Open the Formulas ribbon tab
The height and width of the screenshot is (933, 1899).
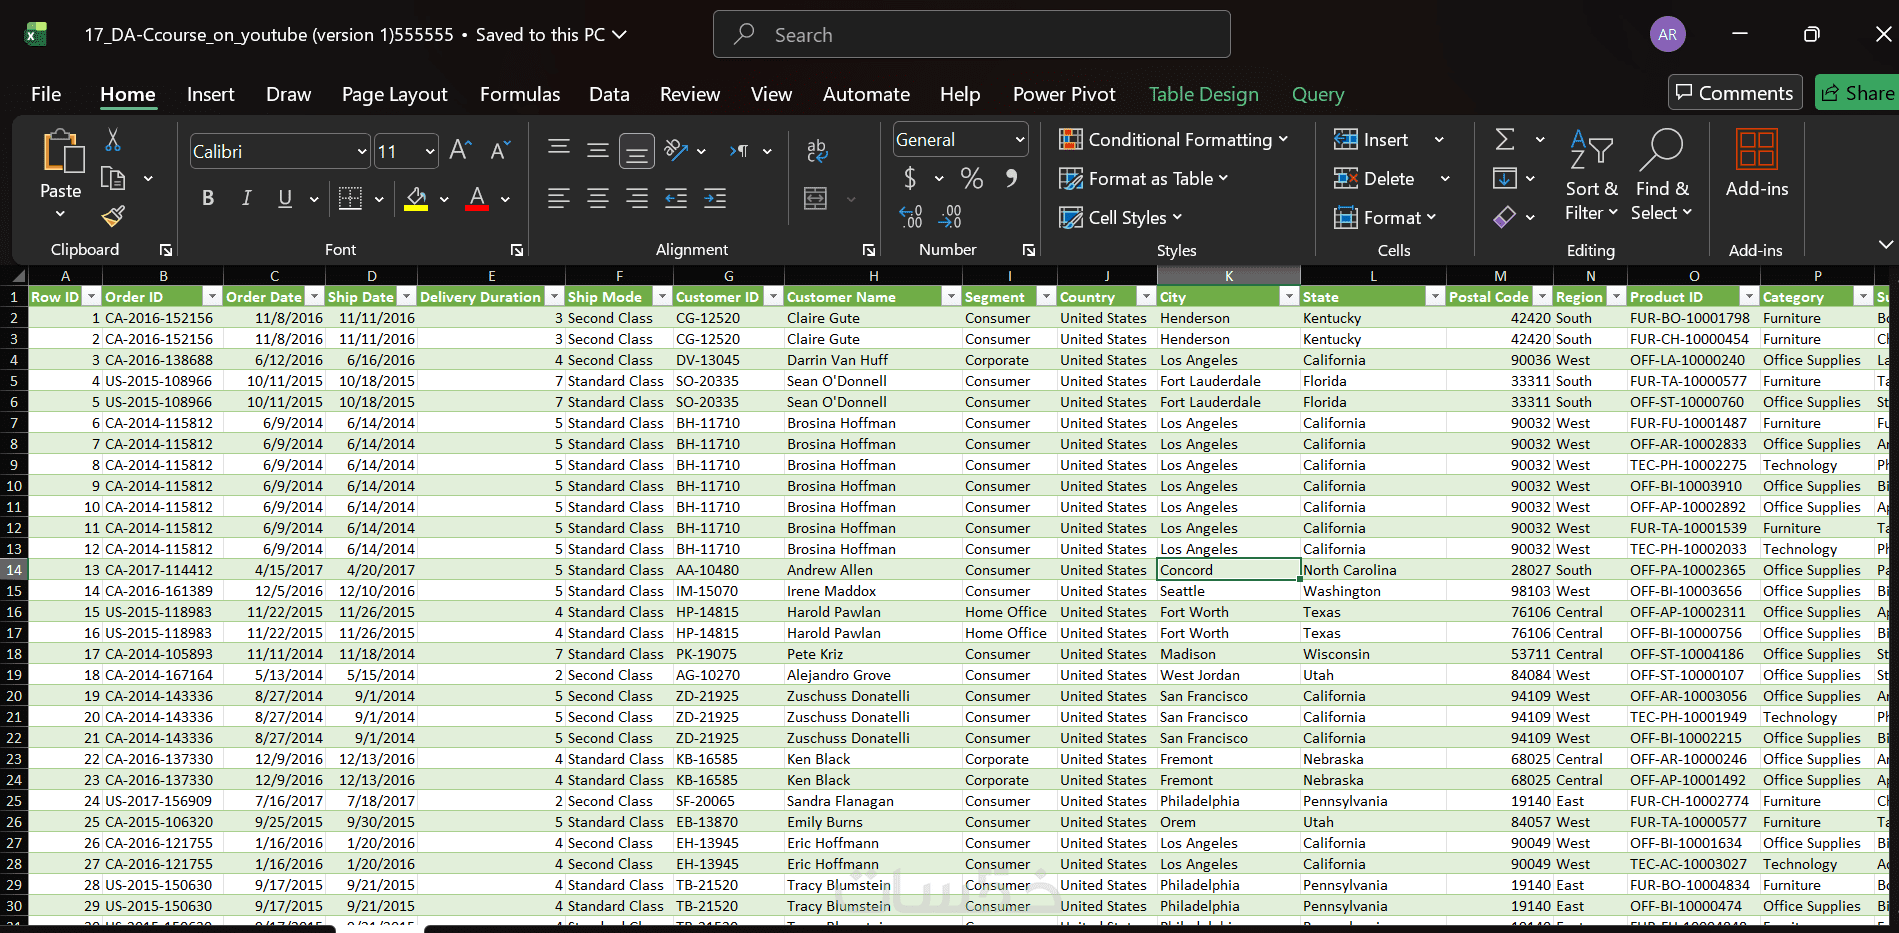tap(519, 94)
